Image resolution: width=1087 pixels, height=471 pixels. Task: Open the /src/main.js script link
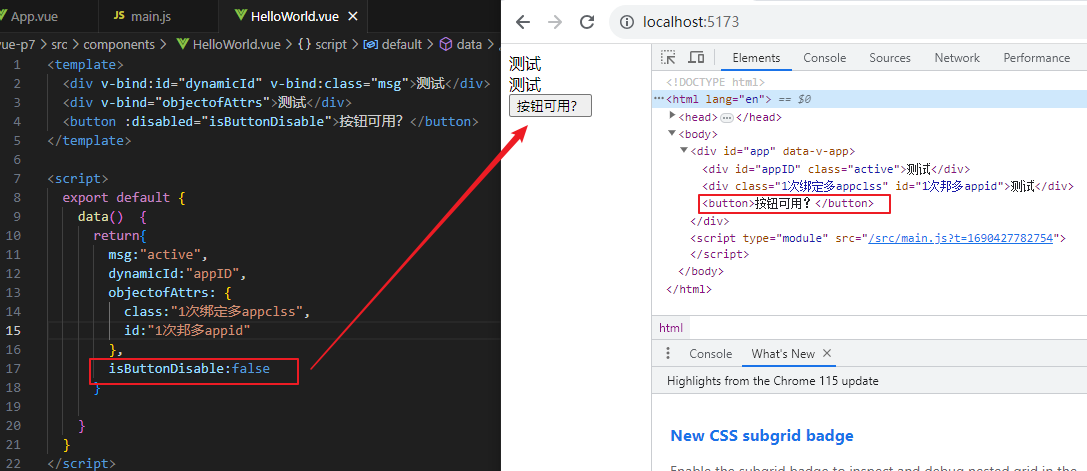click(x=960, y=238)
